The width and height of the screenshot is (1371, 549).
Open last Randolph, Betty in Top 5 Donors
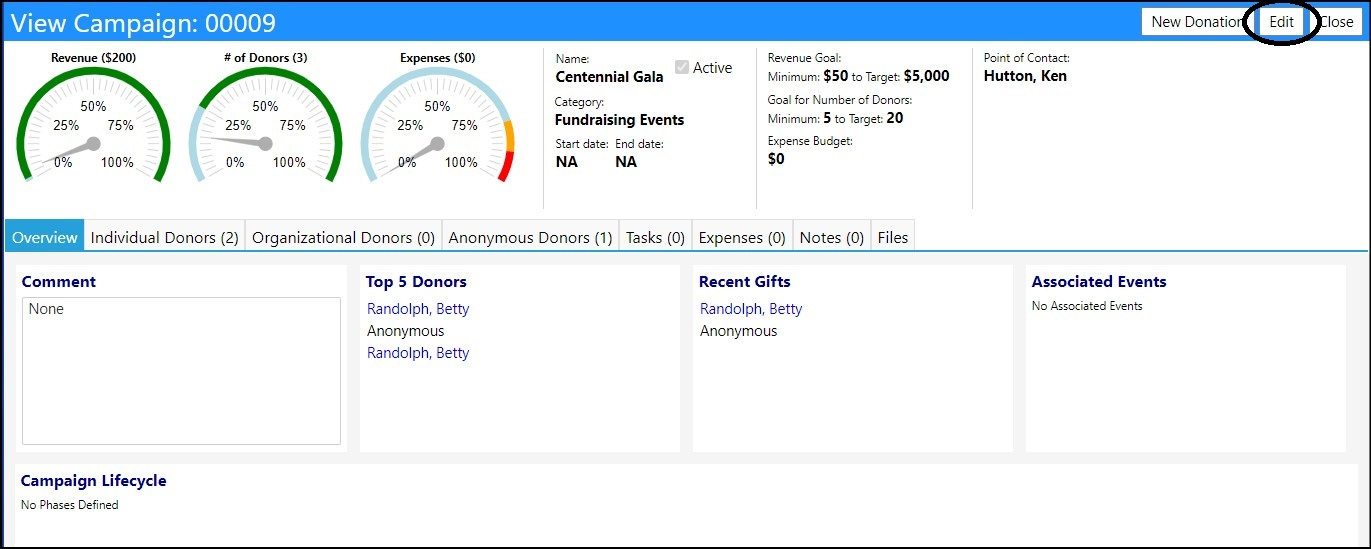coord(418,353)
